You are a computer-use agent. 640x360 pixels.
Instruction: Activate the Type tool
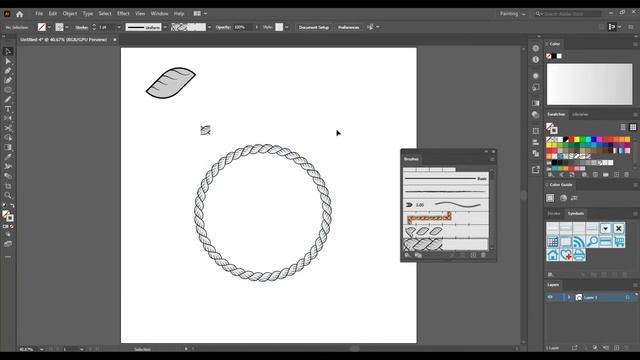tap(8, 109)
